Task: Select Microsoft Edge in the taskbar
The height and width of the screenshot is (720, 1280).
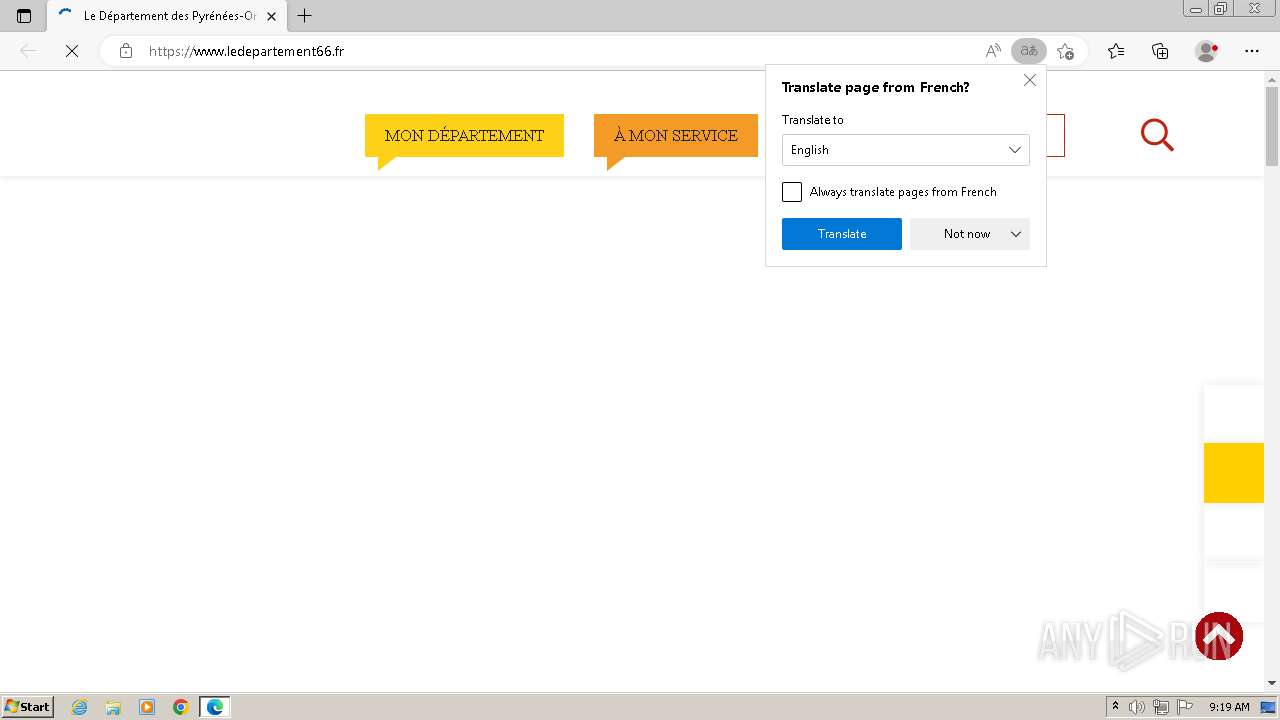Action: coord(215,707)
